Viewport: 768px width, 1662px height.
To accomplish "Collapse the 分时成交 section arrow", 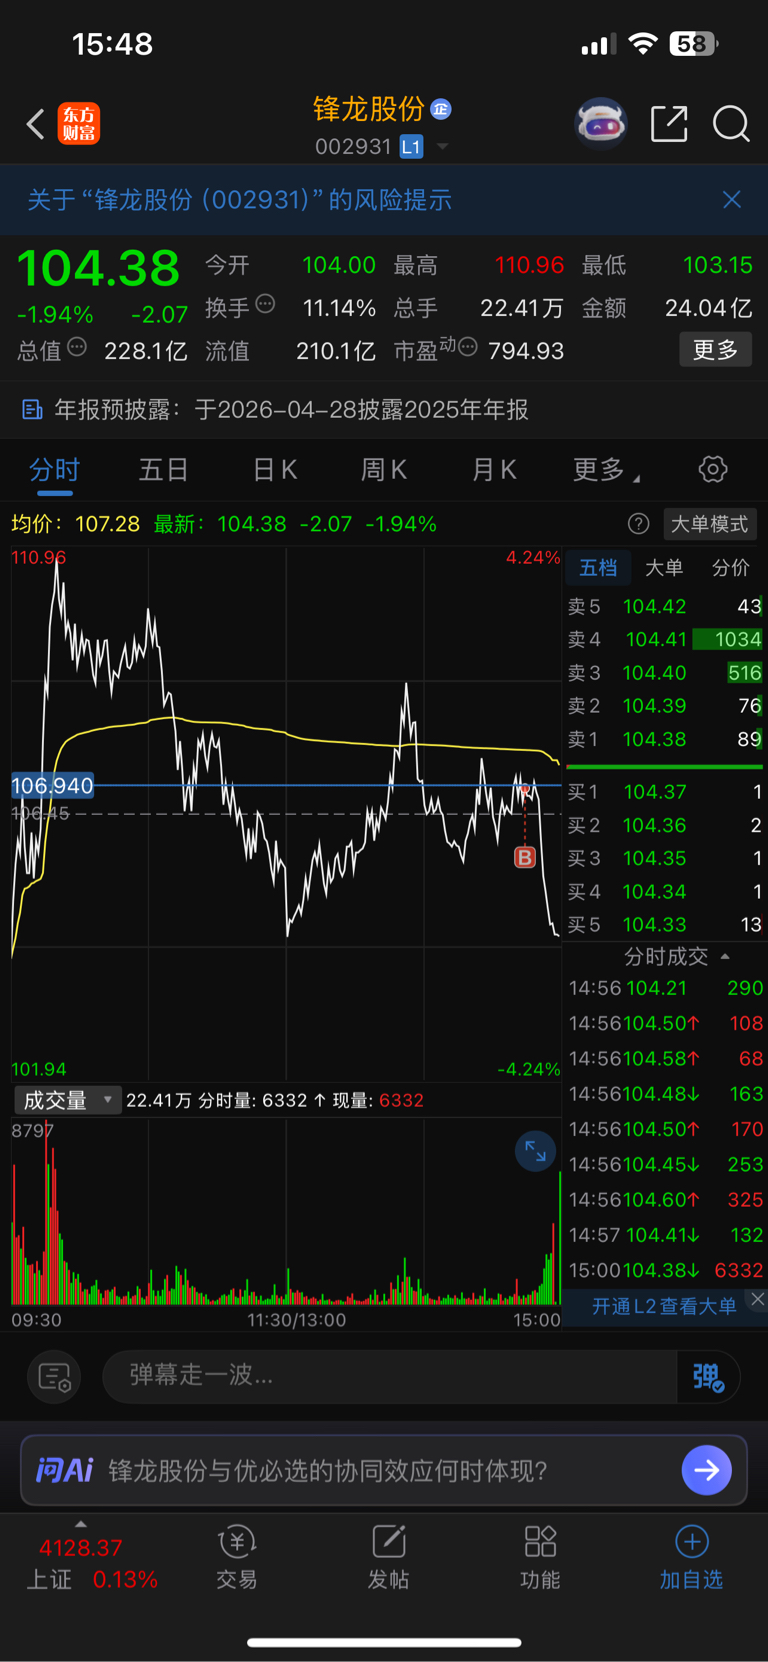I will (725, 957).
